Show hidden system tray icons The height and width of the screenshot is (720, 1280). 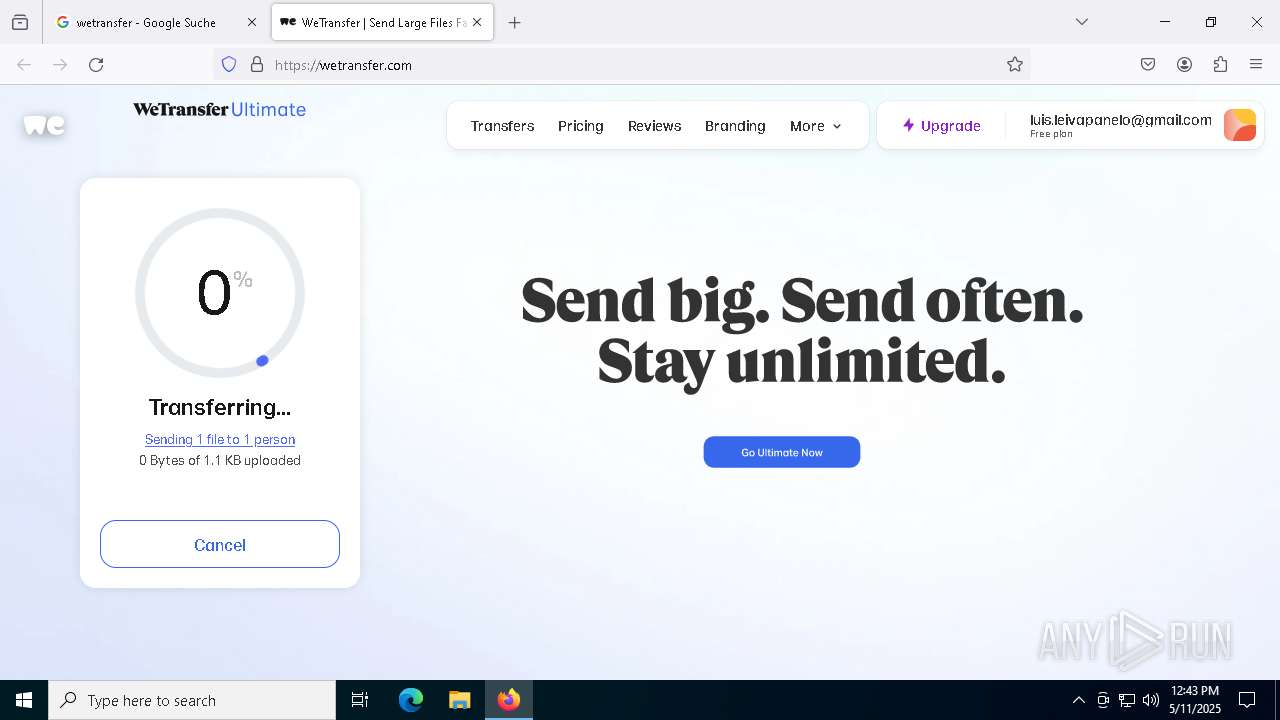point(1079,700)
